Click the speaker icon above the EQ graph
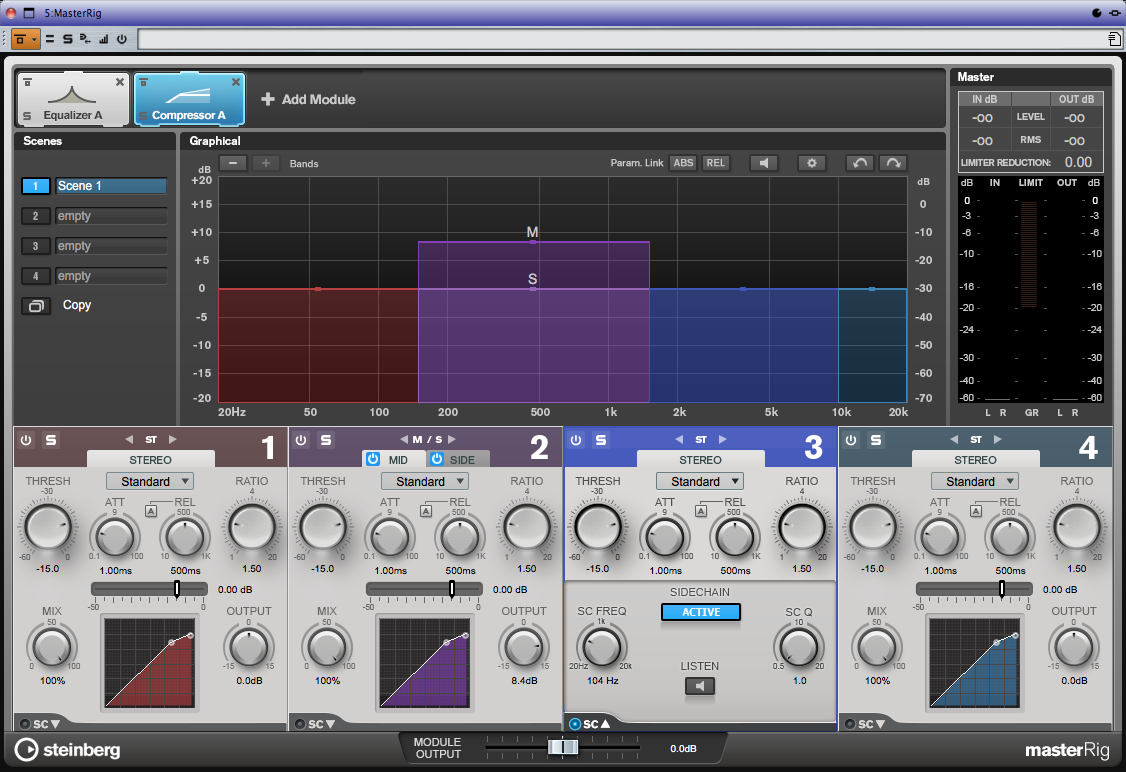 coord(763,163)
